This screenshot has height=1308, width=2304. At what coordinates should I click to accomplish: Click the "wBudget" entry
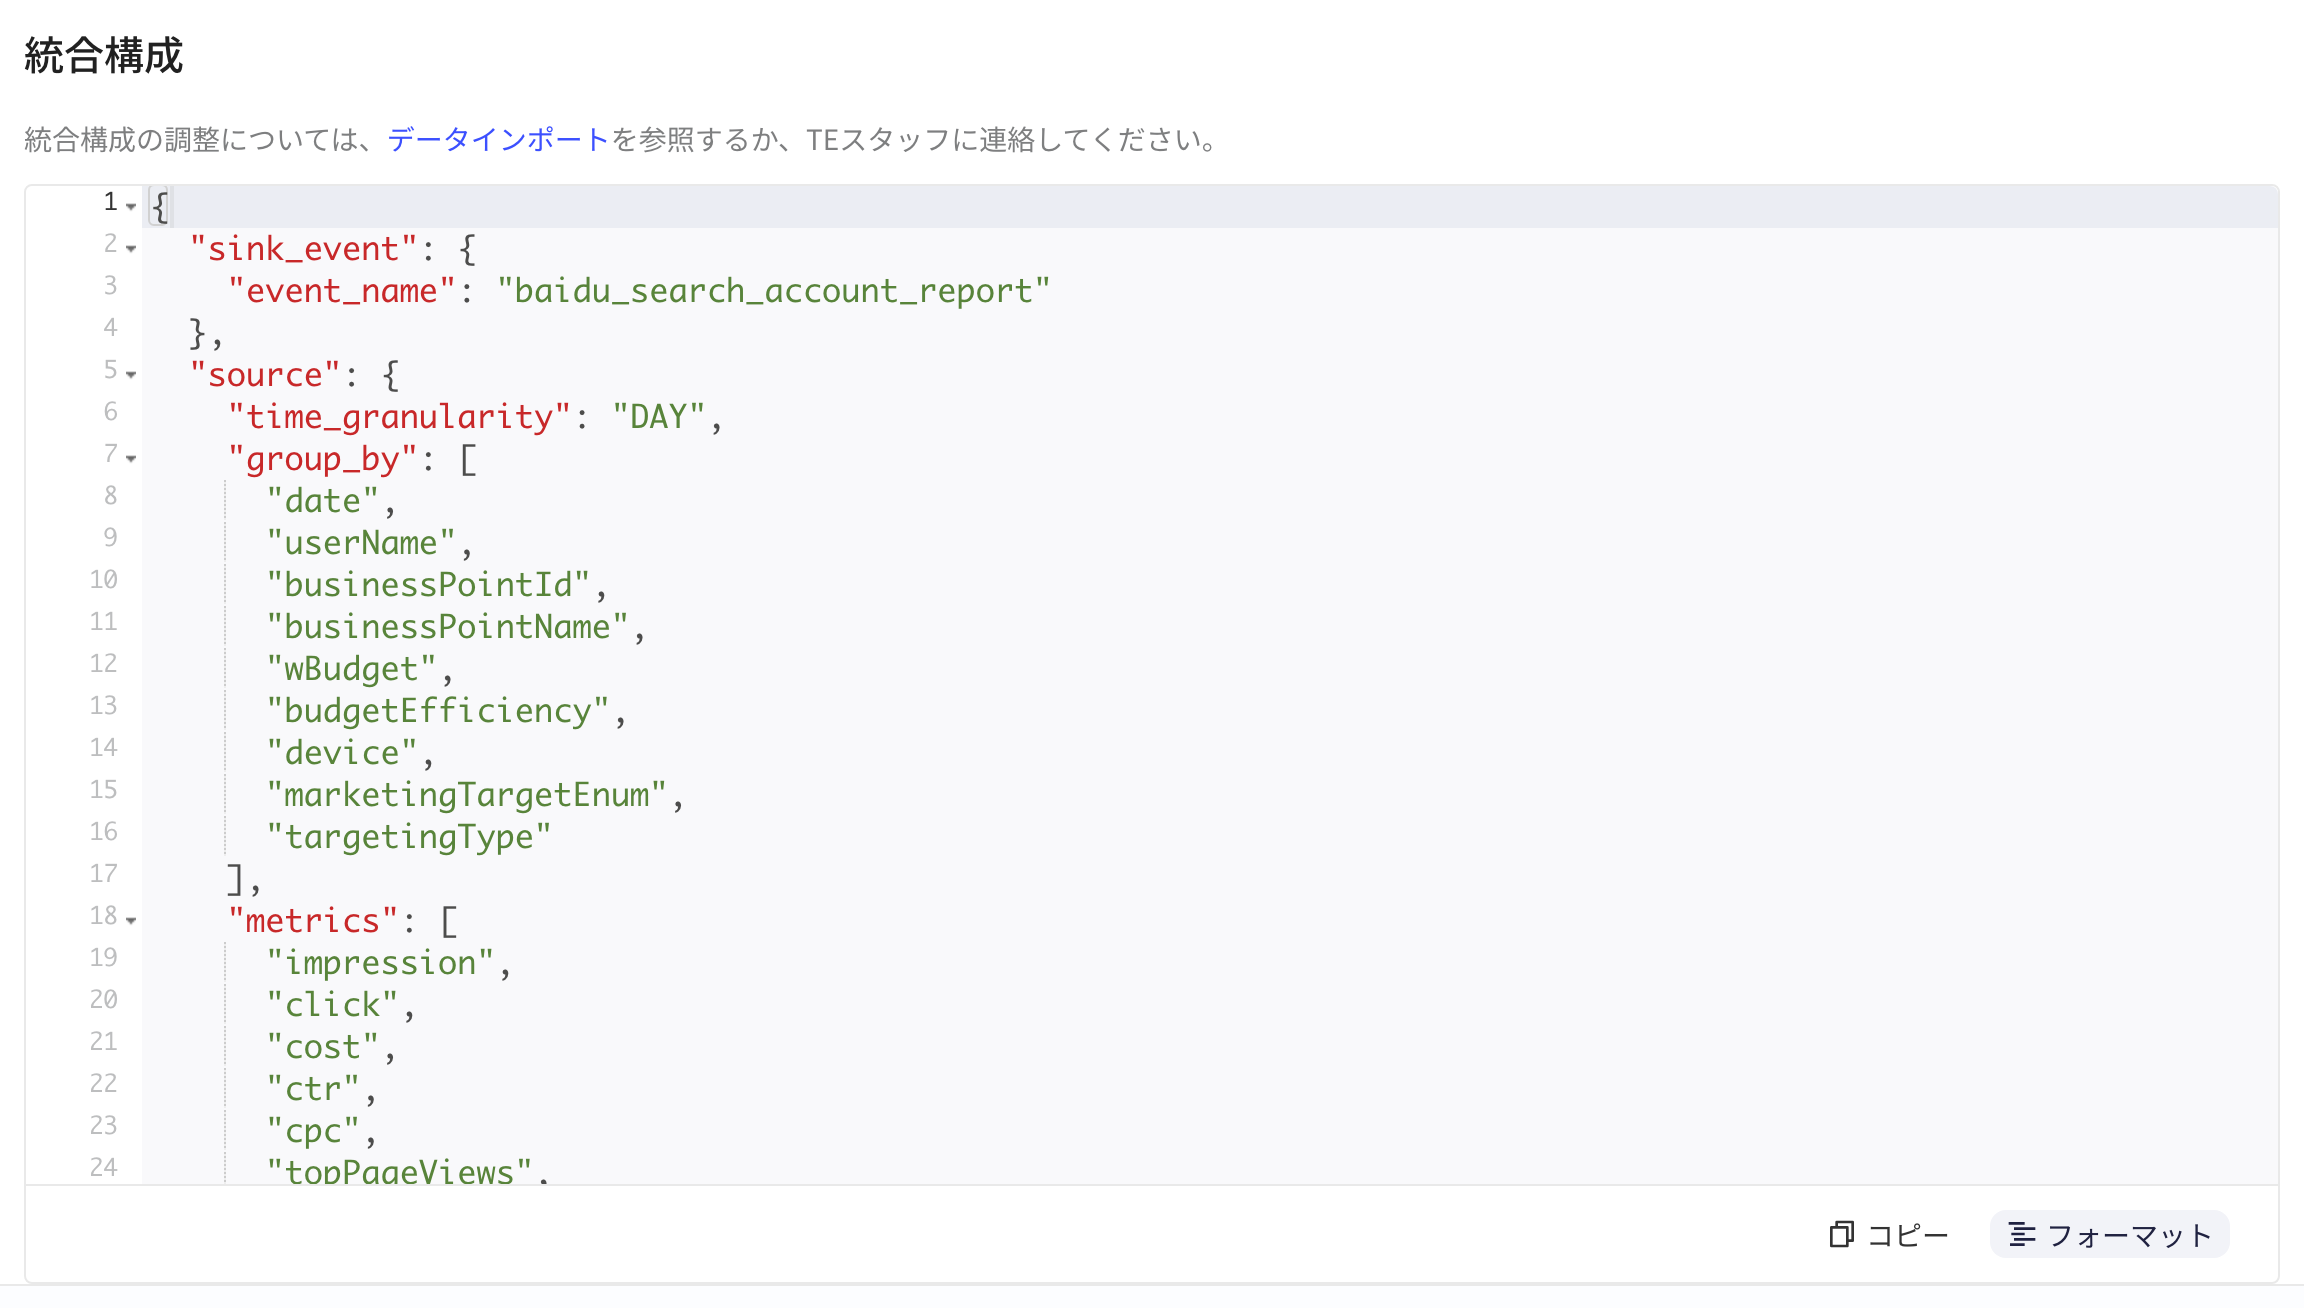tap(351, 669)
